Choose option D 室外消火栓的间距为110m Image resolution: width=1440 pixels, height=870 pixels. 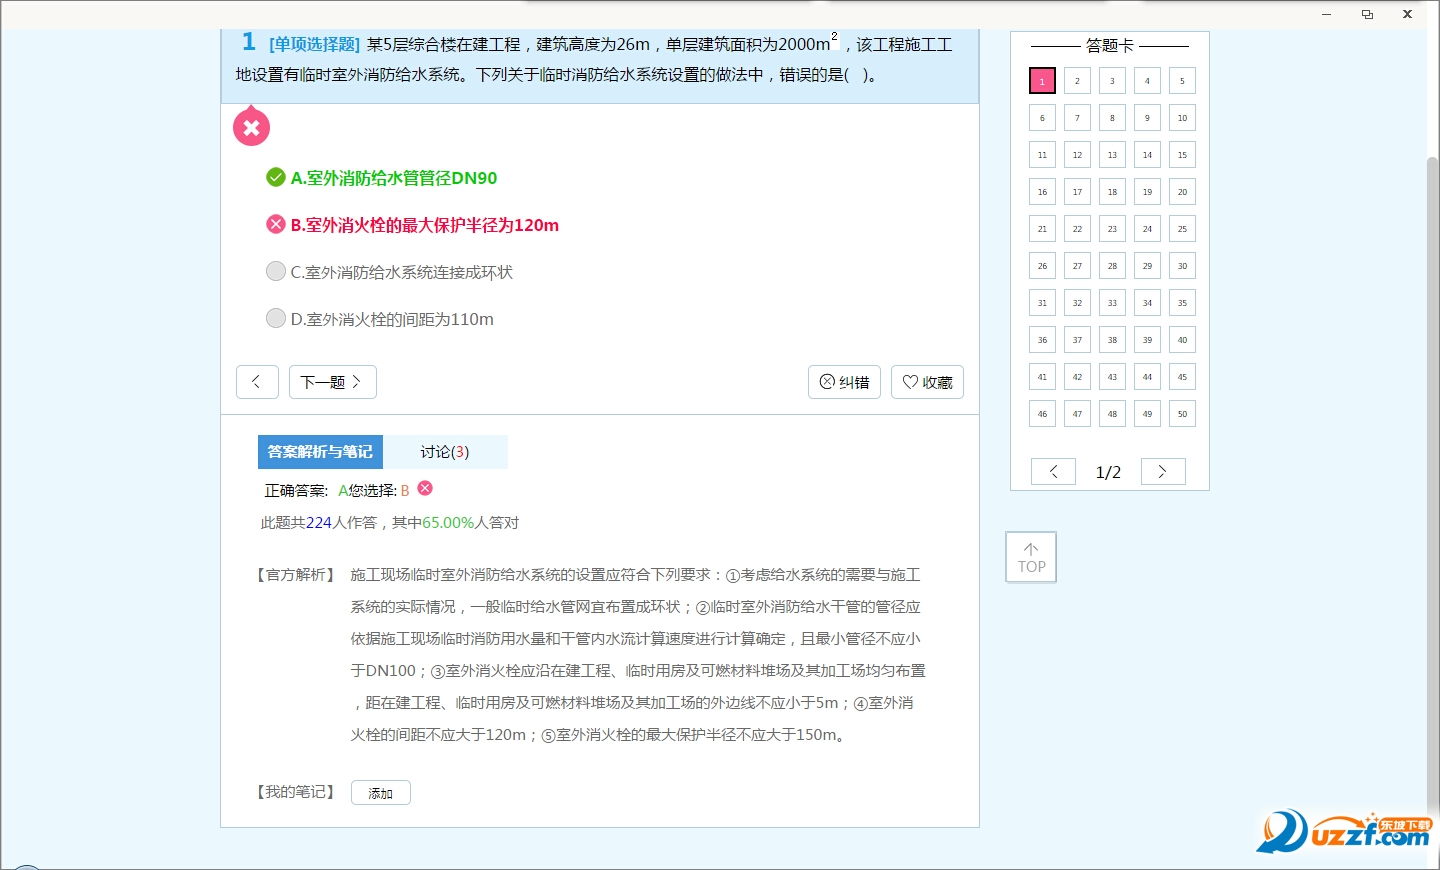click(380, 319)
